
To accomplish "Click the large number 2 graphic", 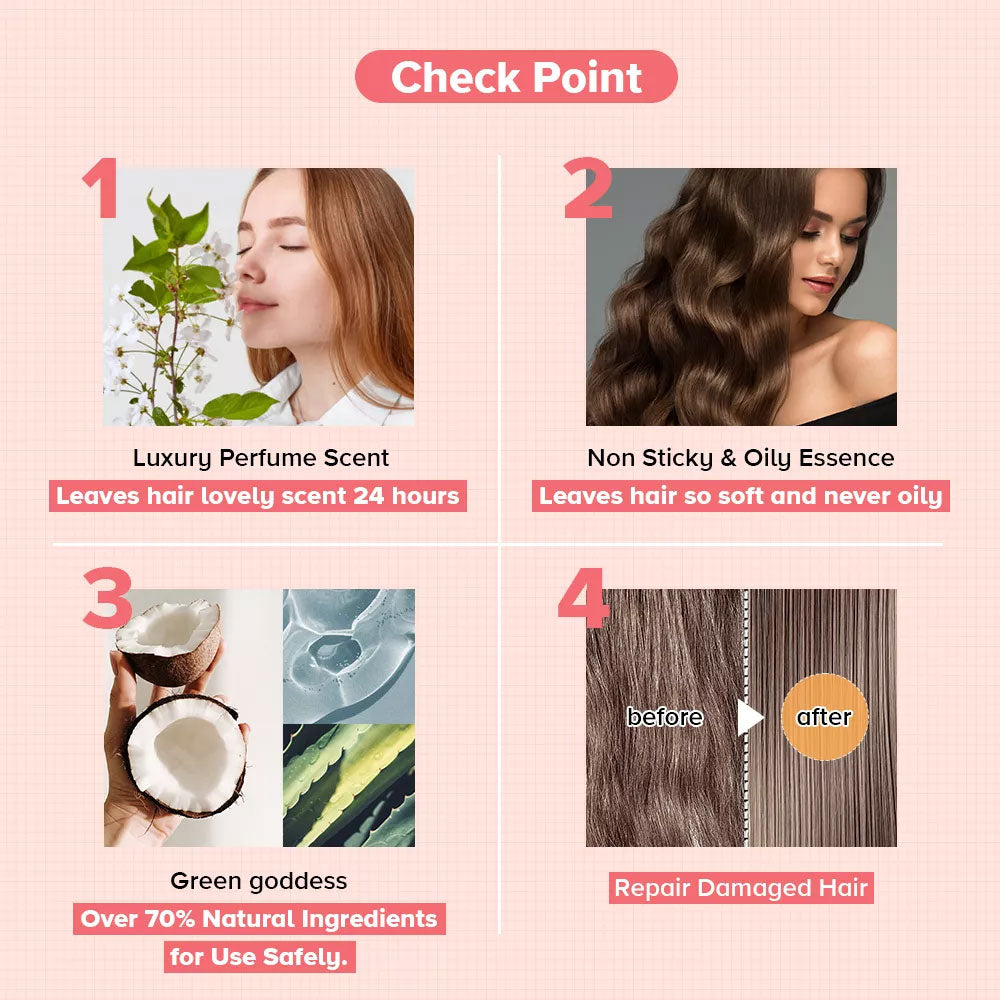I will [x=587, y=188].
